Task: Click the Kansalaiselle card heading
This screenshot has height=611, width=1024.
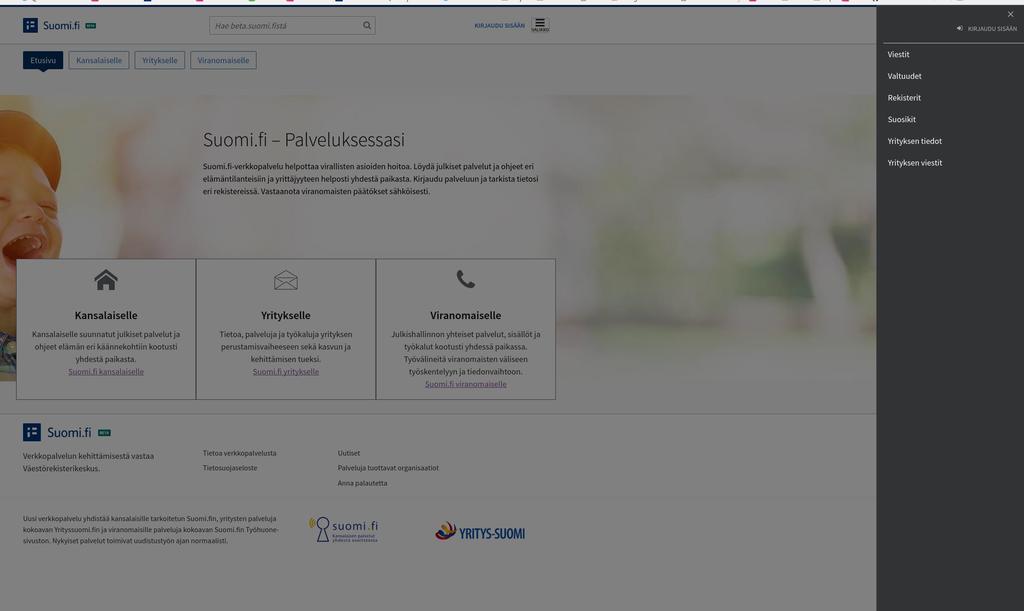Action: (x=106, y=315)
